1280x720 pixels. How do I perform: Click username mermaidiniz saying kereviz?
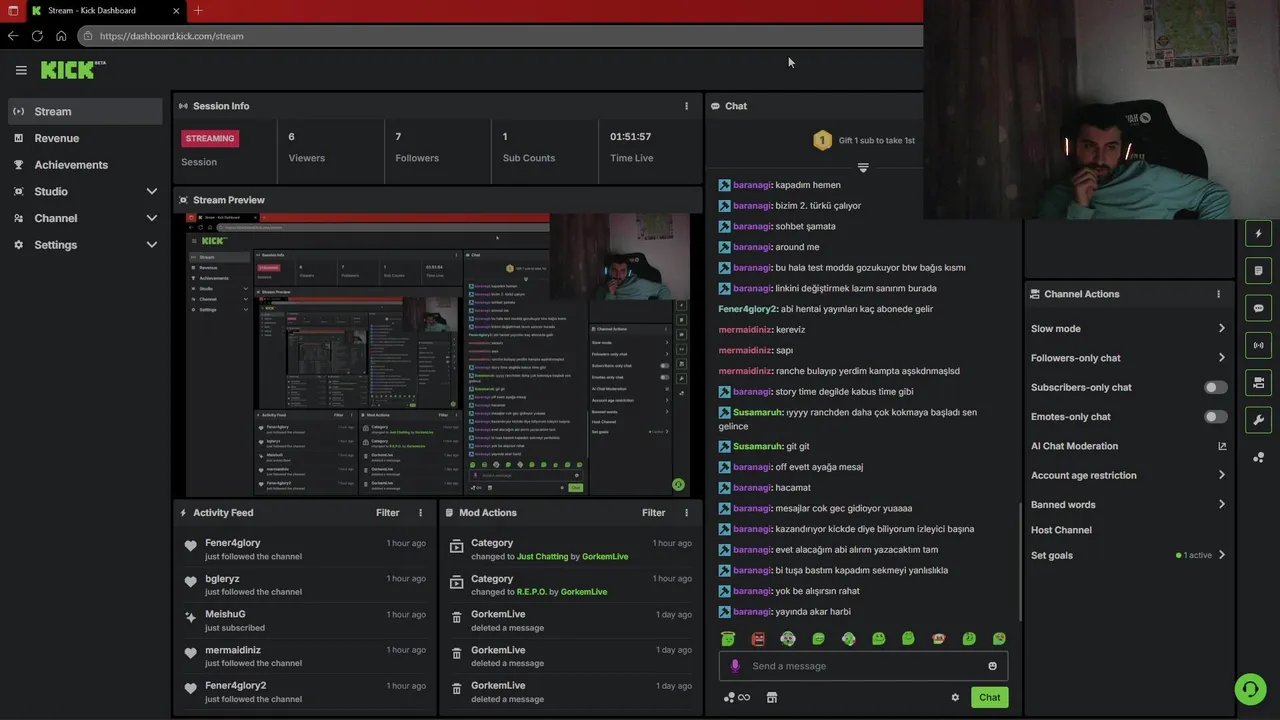pos(745,330)
